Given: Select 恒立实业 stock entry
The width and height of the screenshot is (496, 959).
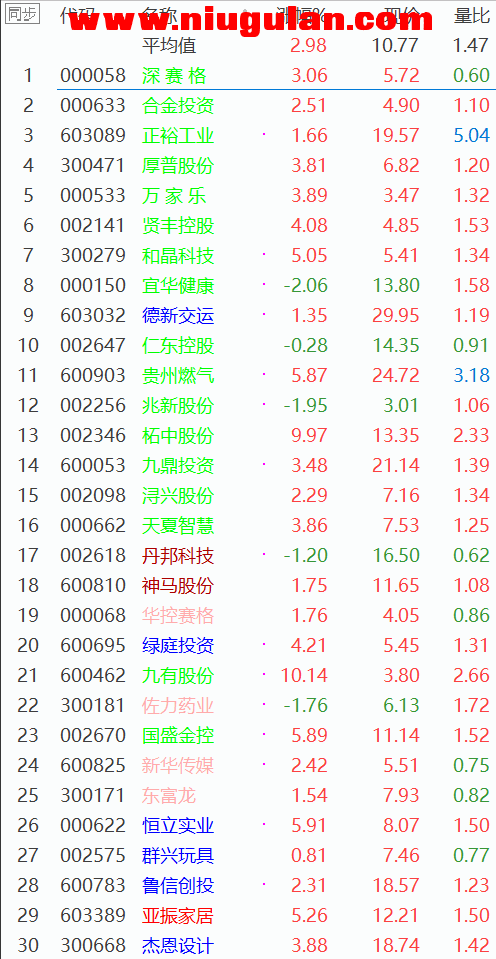Looking at the screenshot, I should point(178,825).
